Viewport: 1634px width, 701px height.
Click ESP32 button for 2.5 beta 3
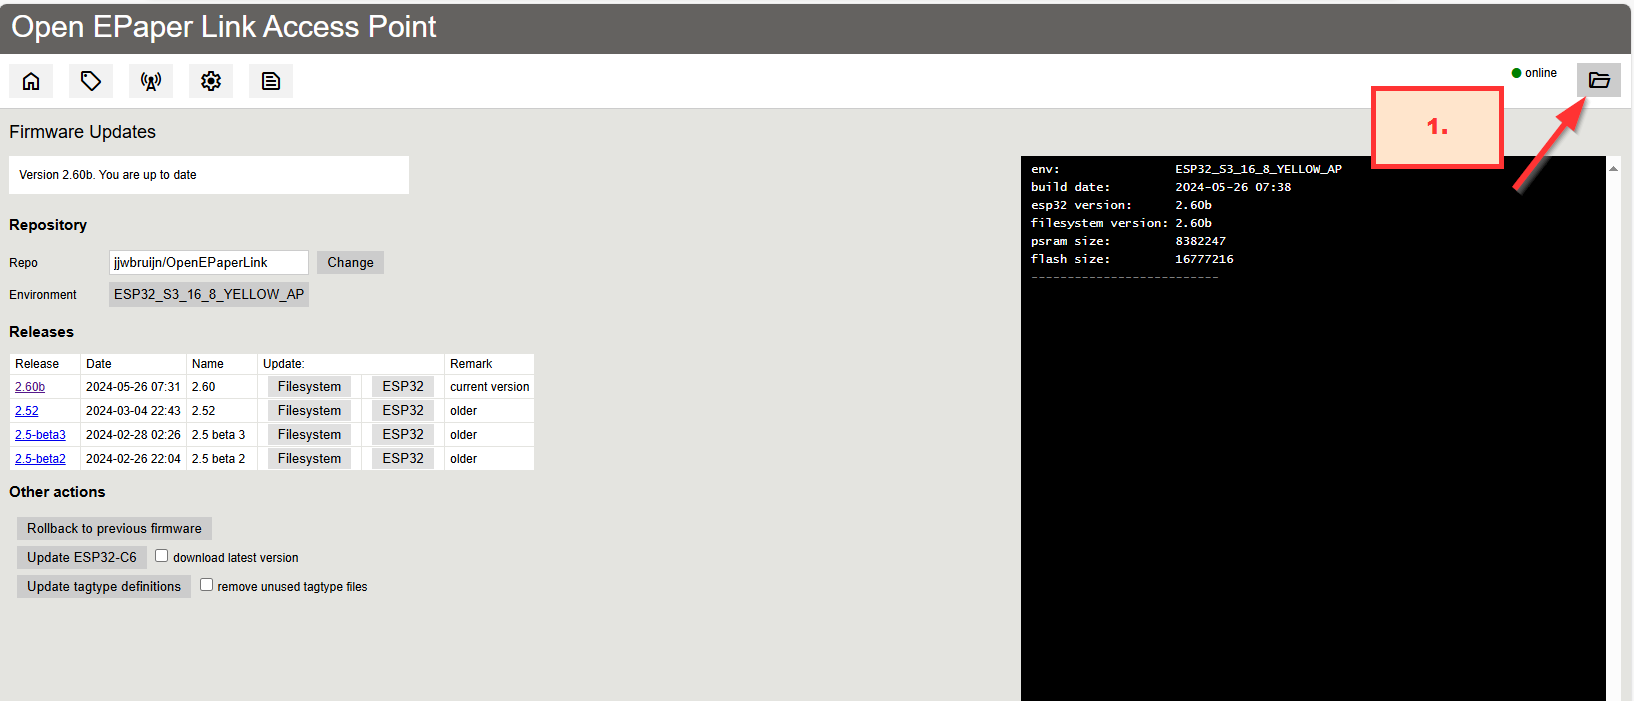point(403,434)
